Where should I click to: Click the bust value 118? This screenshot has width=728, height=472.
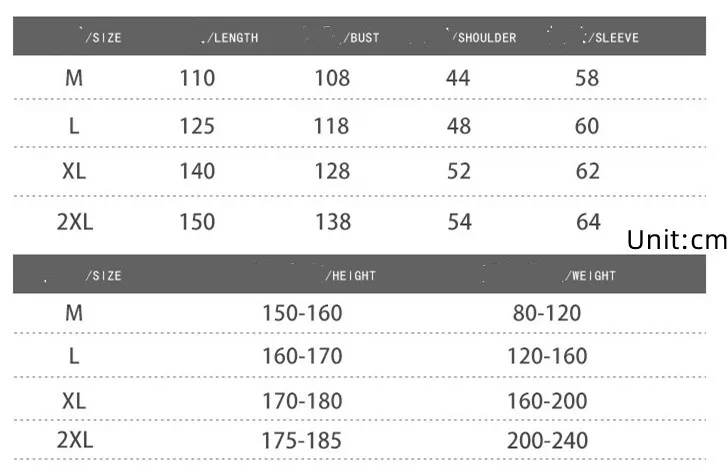coord(332,126)
